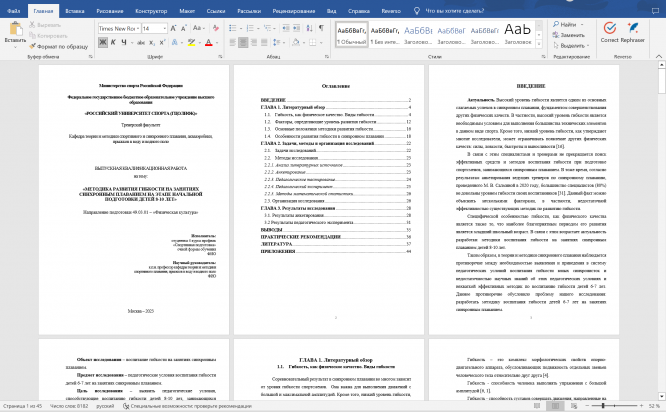Apply subscript formatting
666x412 pixels.
[x=152, y=42]
